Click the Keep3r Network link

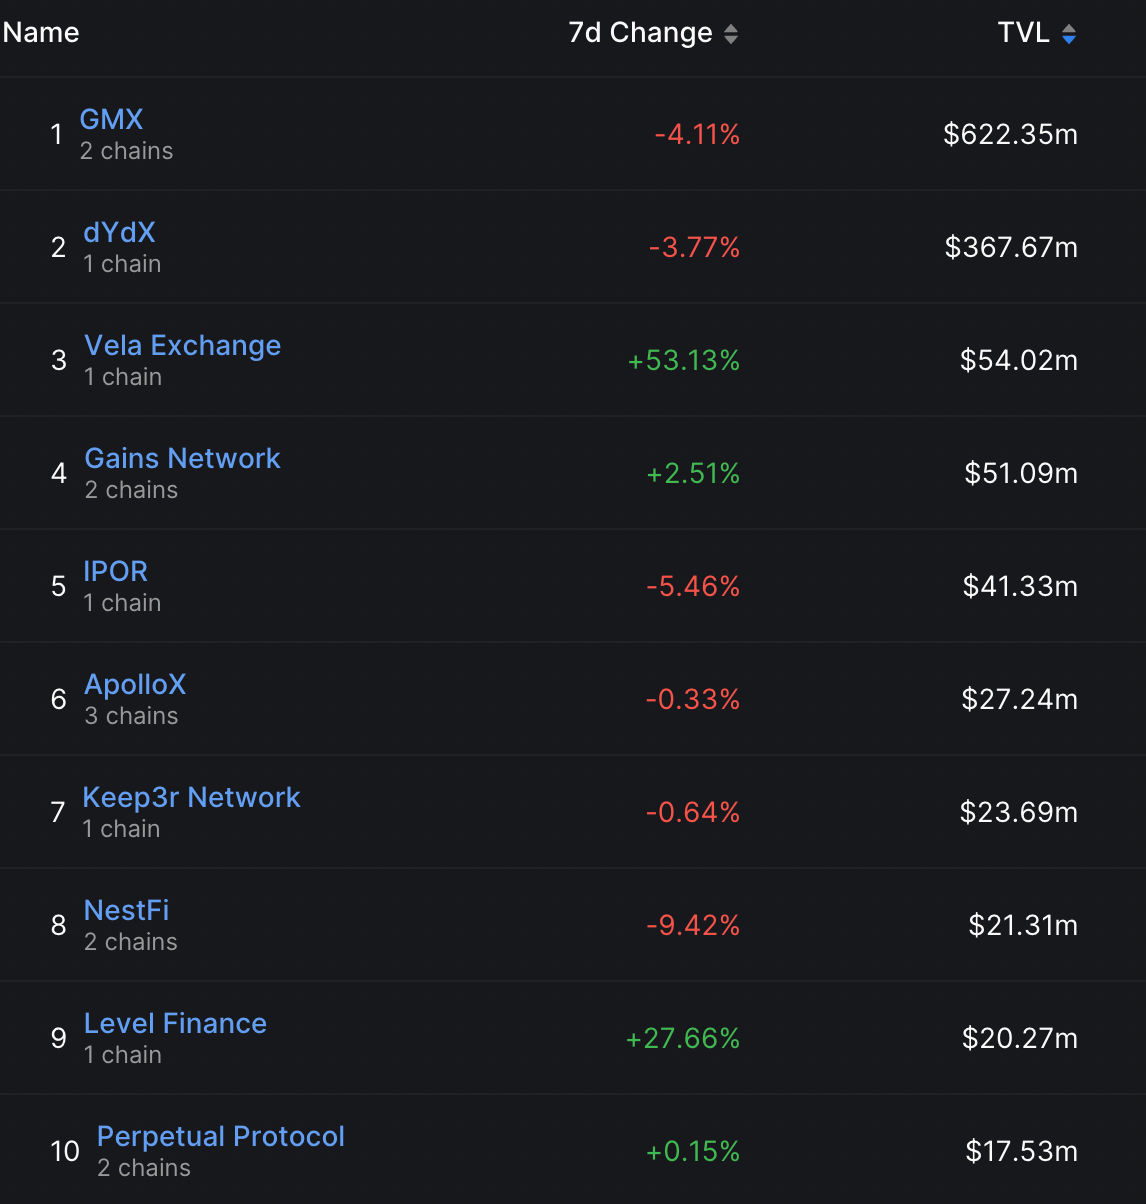(x=191, y=797)
